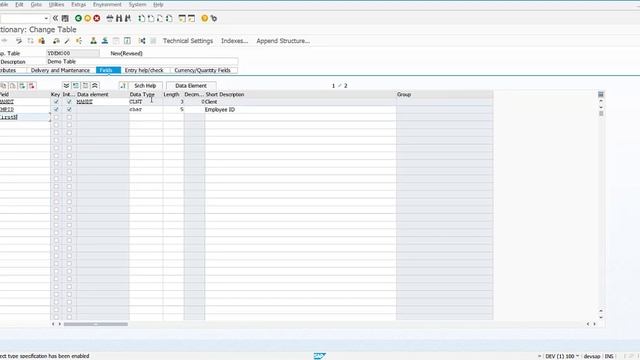
Task: Click the Display/Change toggle icon
Action: [x=18, y=41]
